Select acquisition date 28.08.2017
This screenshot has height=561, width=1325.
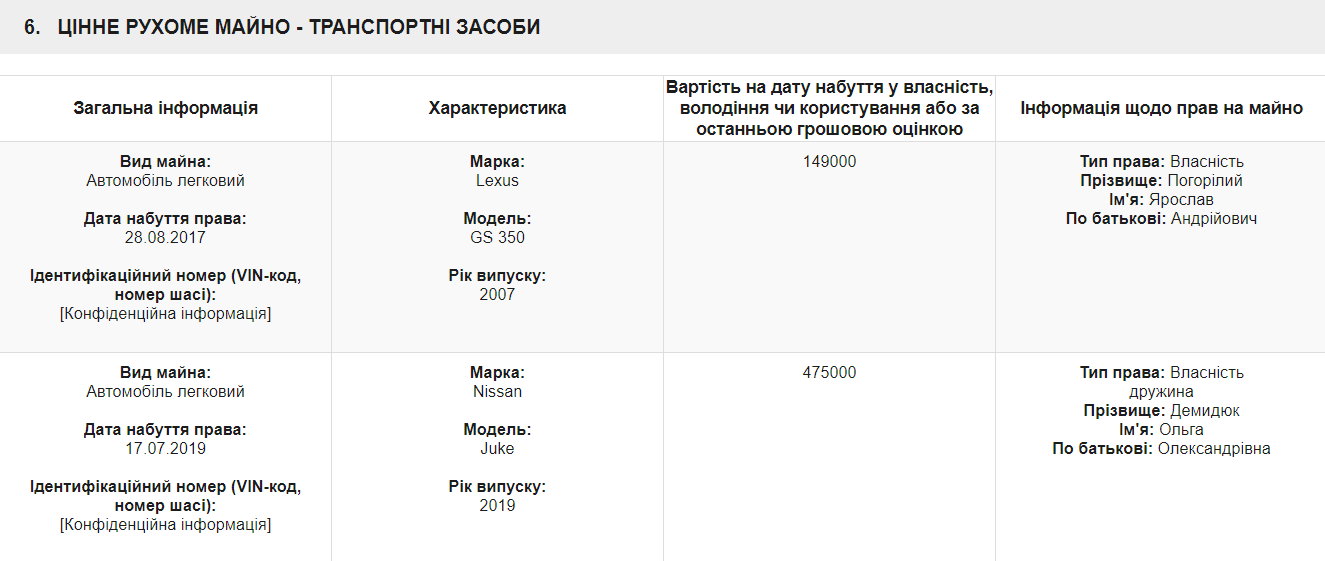166,238
